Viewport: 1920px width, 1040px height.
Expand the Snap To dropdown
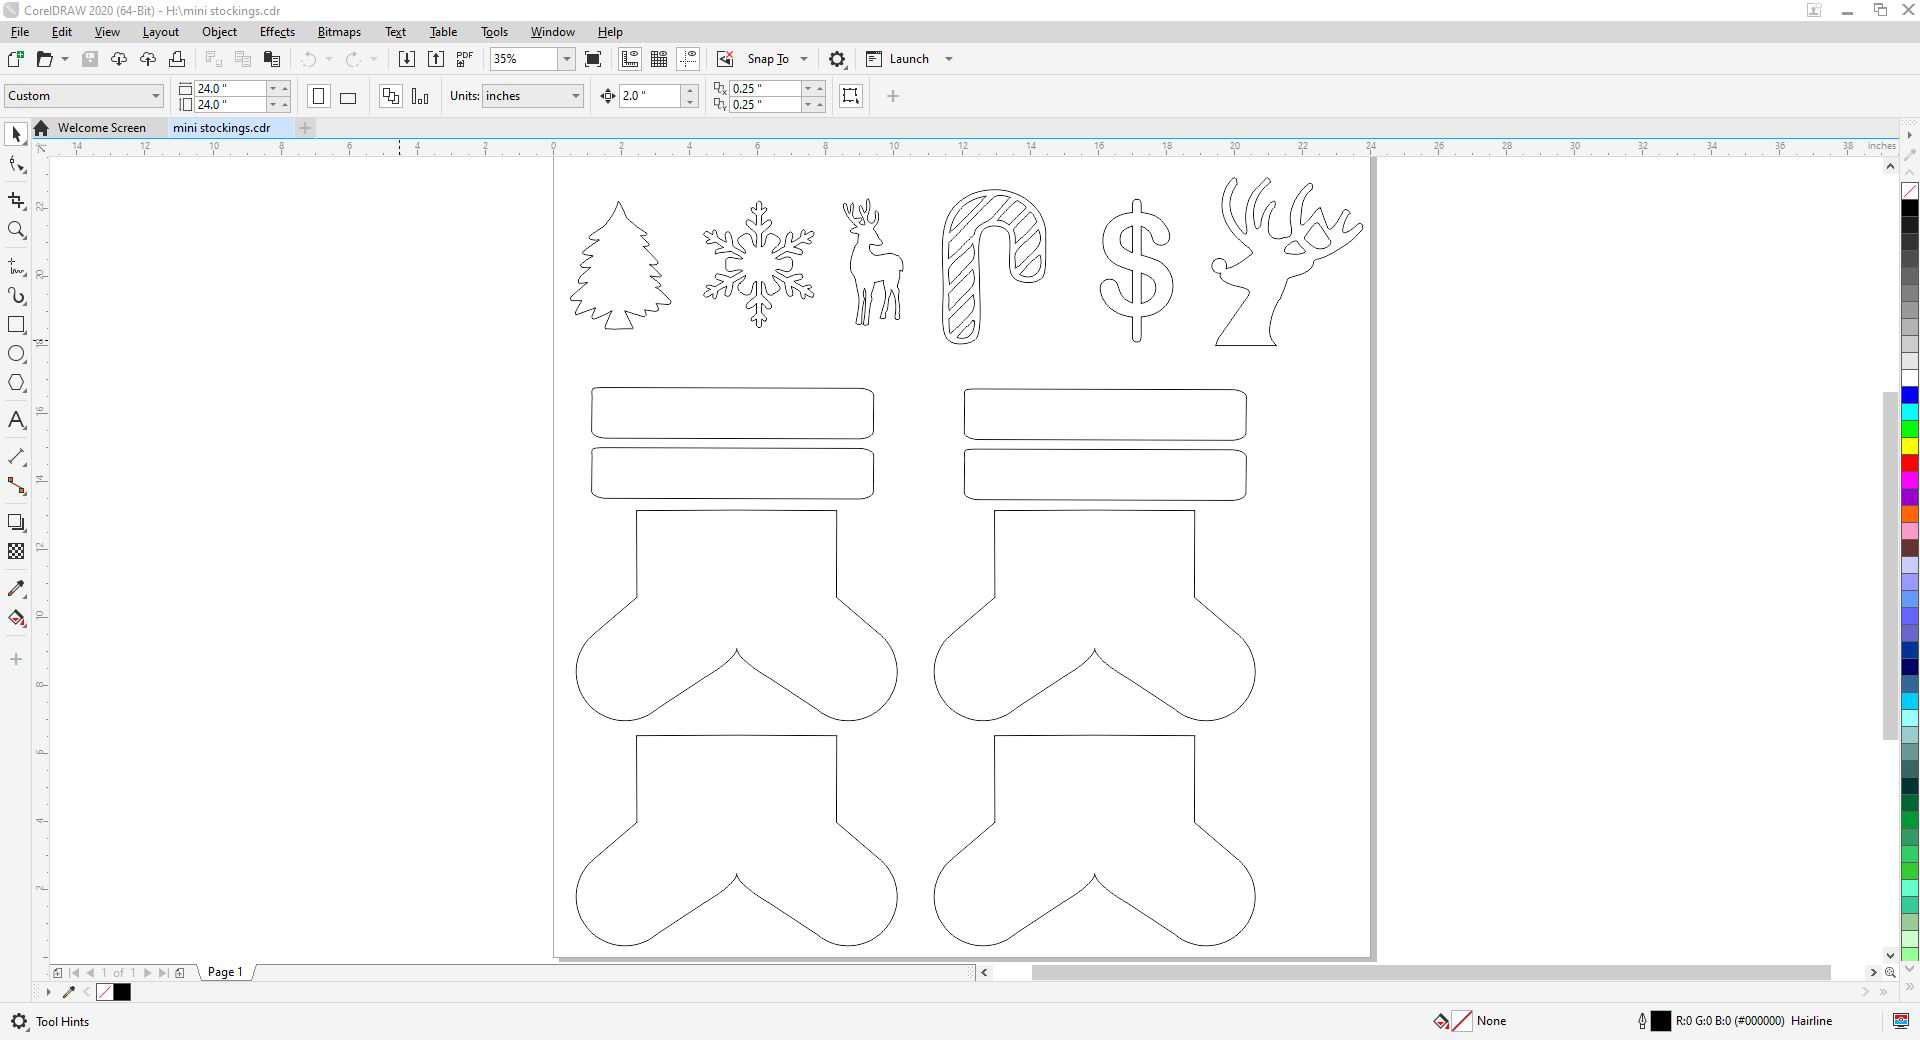pos(804,59)
